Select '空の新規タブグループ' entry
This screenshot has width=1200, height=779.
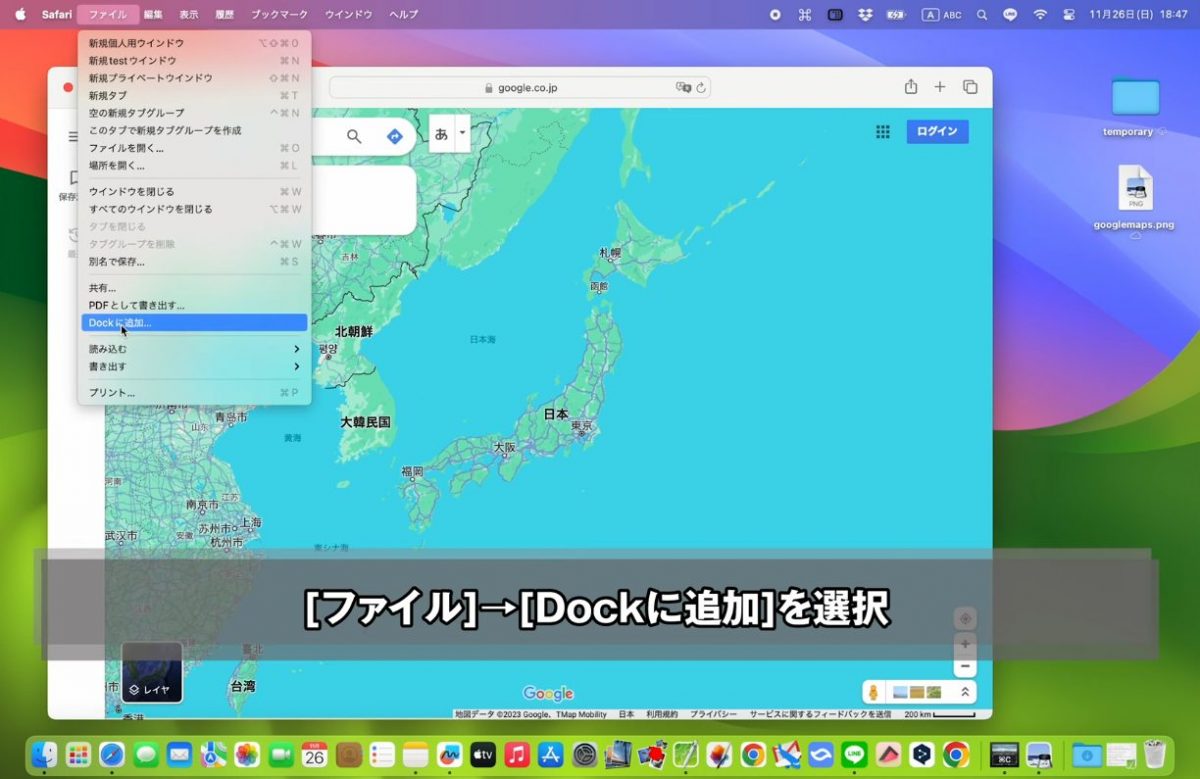pos(194,113)
